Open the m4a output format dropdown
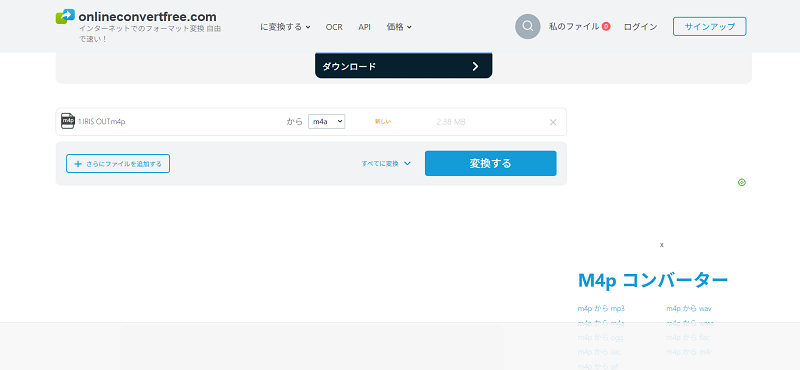 pos(327,121)
